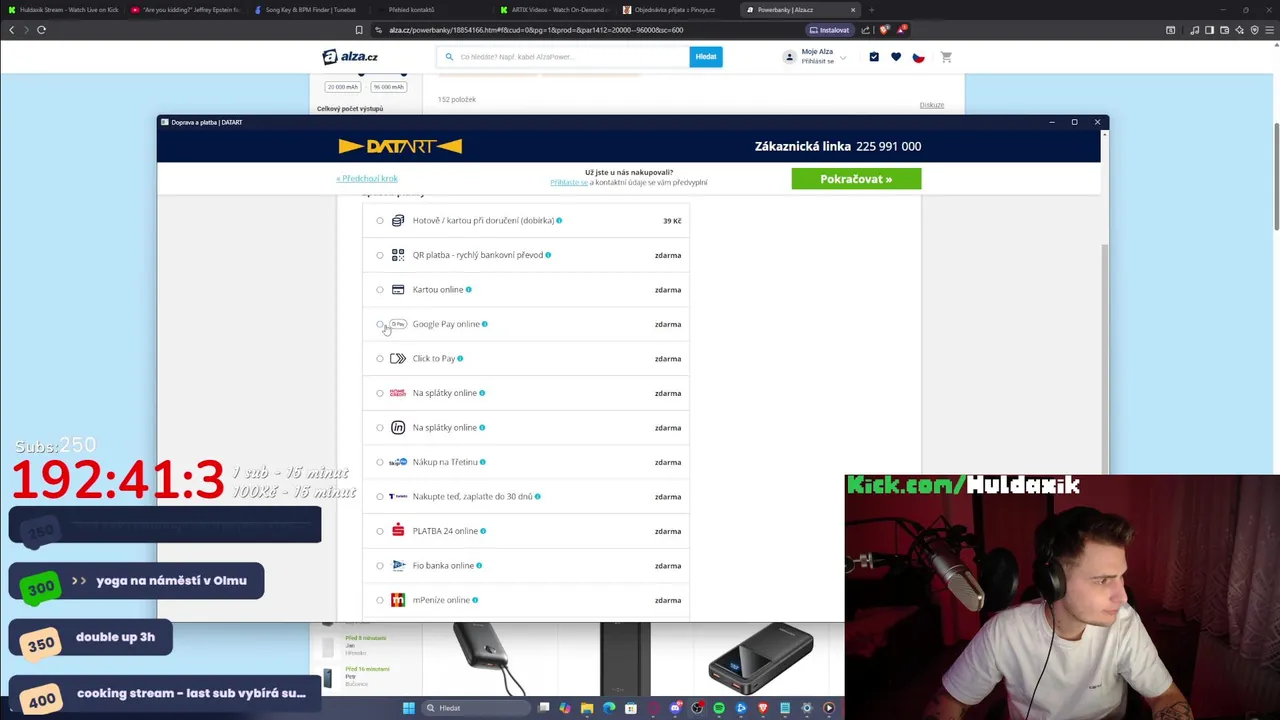Click Diskuze link on Alza page
Image resolution: width=1280 pixels, height=720 pixels.
932,105
